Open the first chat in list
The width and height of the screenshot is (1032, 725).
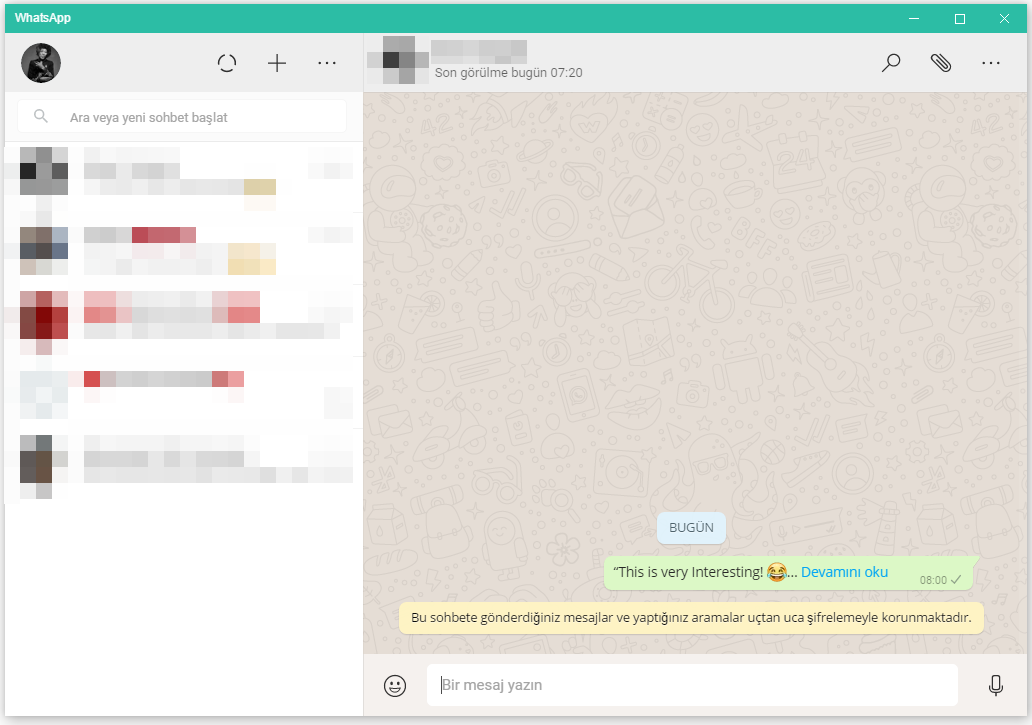[185, 178]
